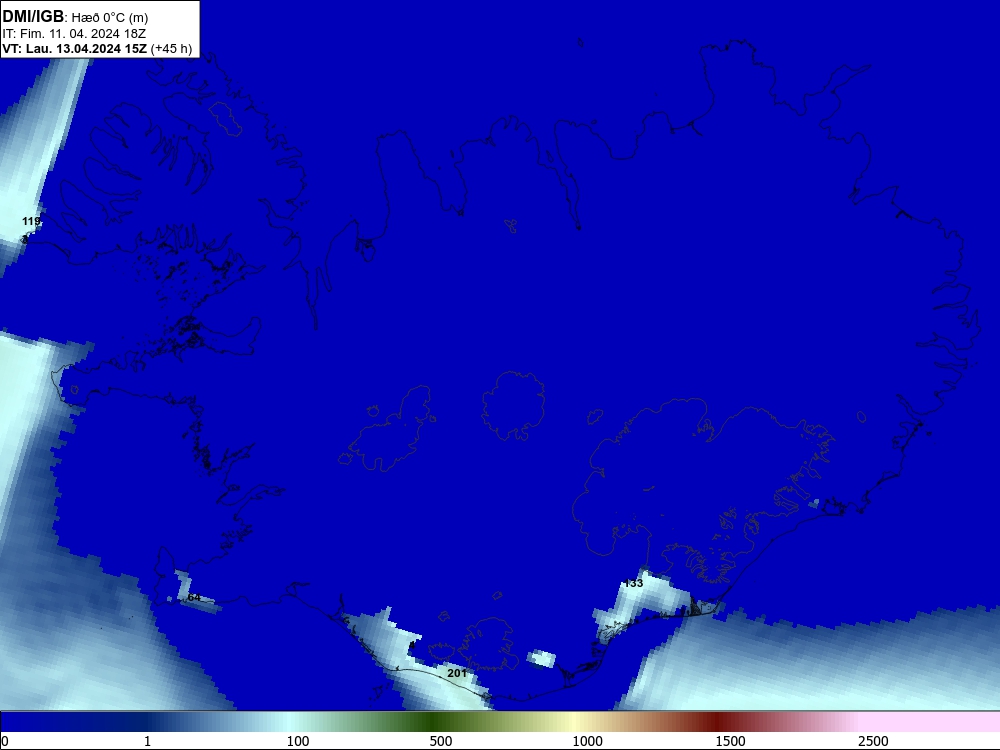Click the map value label '64'
Screen dimensions: 1000x750
(194, 598)
